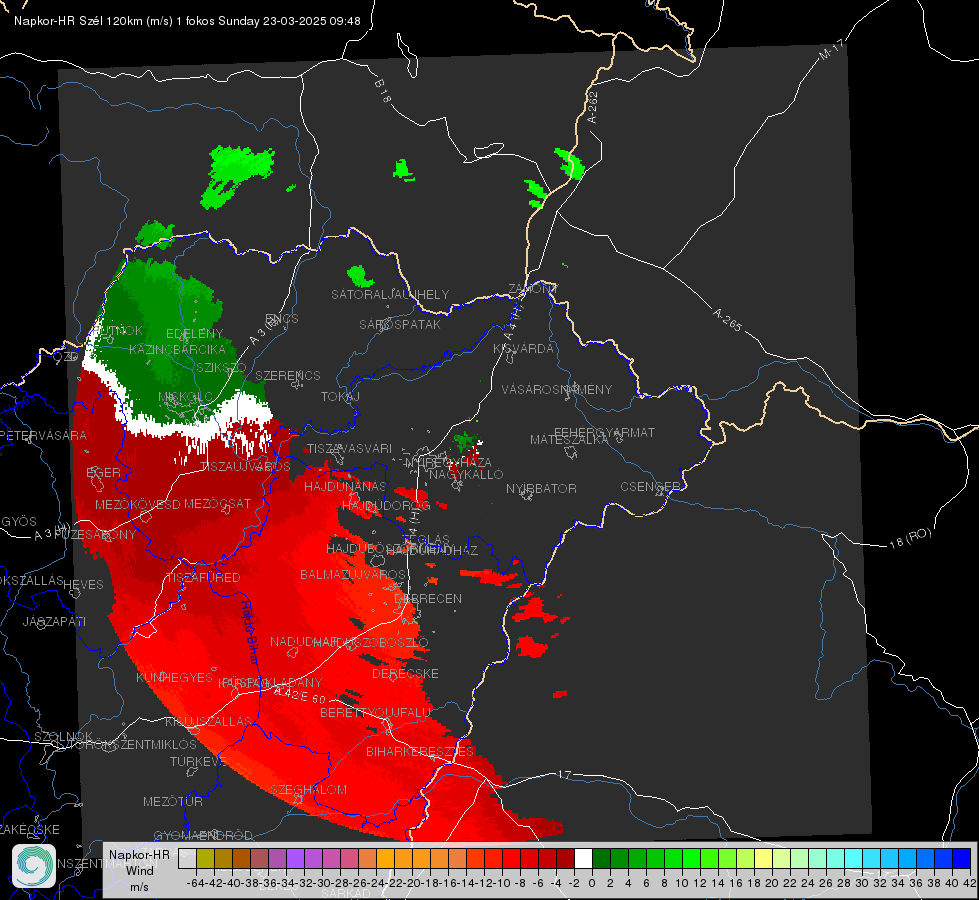Click the radar title text dated 23-03-2025 09:48

tap(187, 21)
